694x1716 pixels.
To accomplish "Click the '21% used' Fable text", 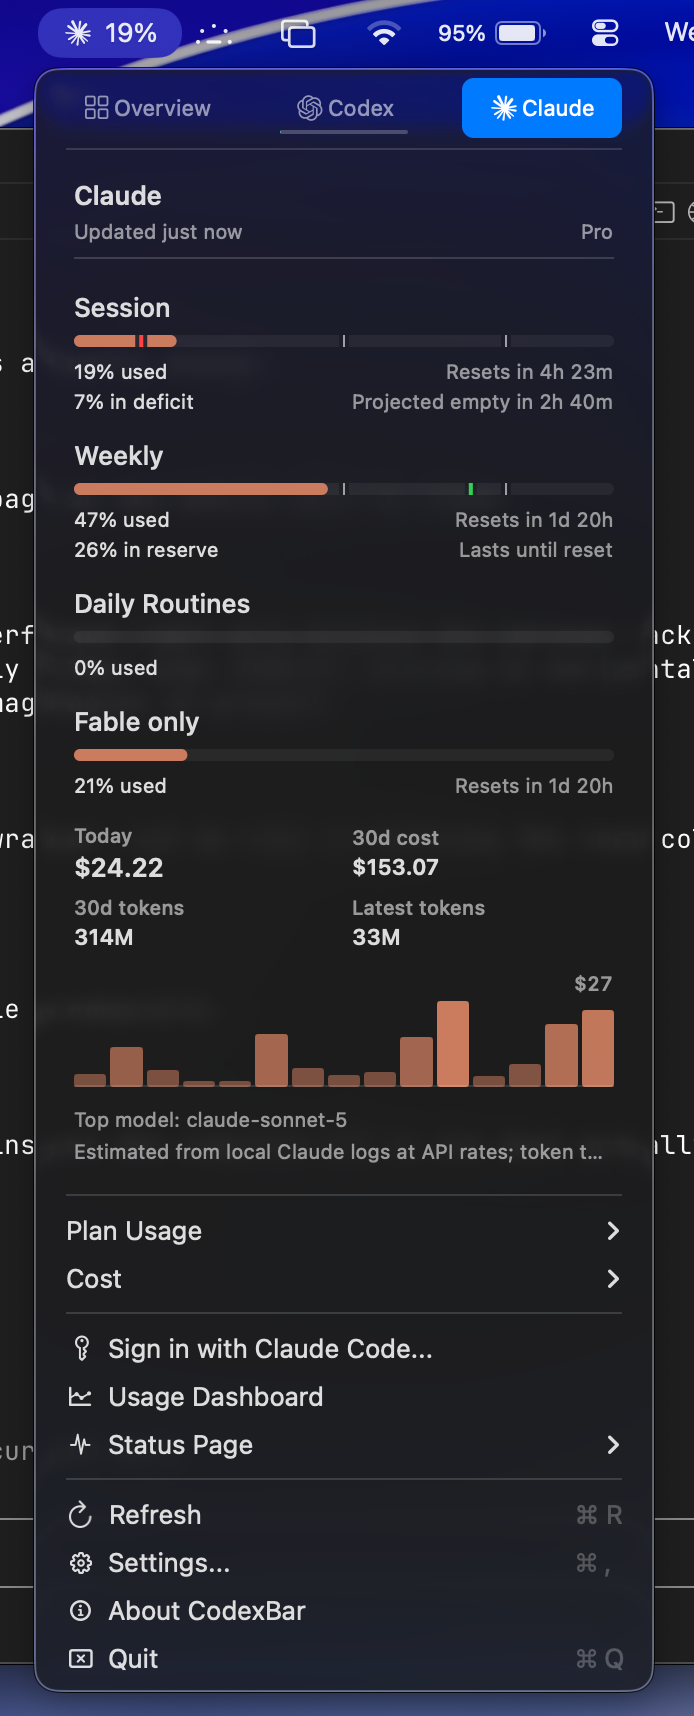I will pos(120,786).
